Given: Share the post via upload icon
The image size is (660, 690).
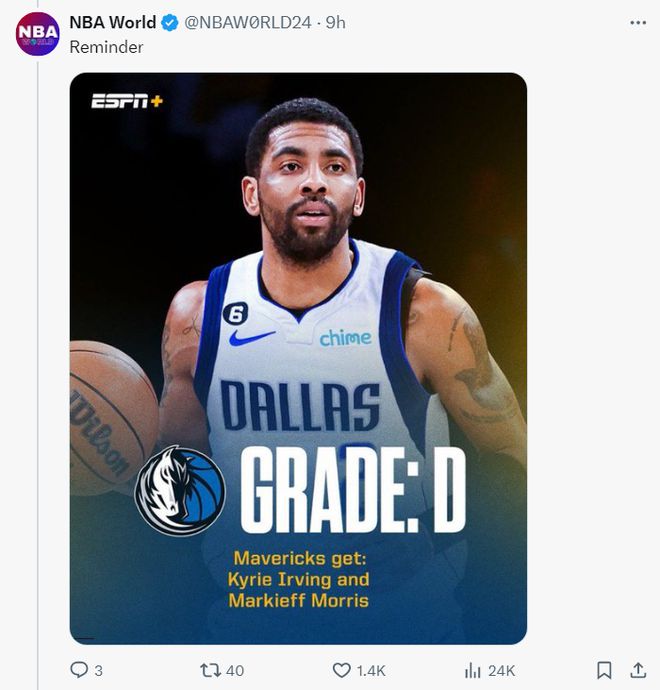Looking at the screenshot, I should 638,670.
